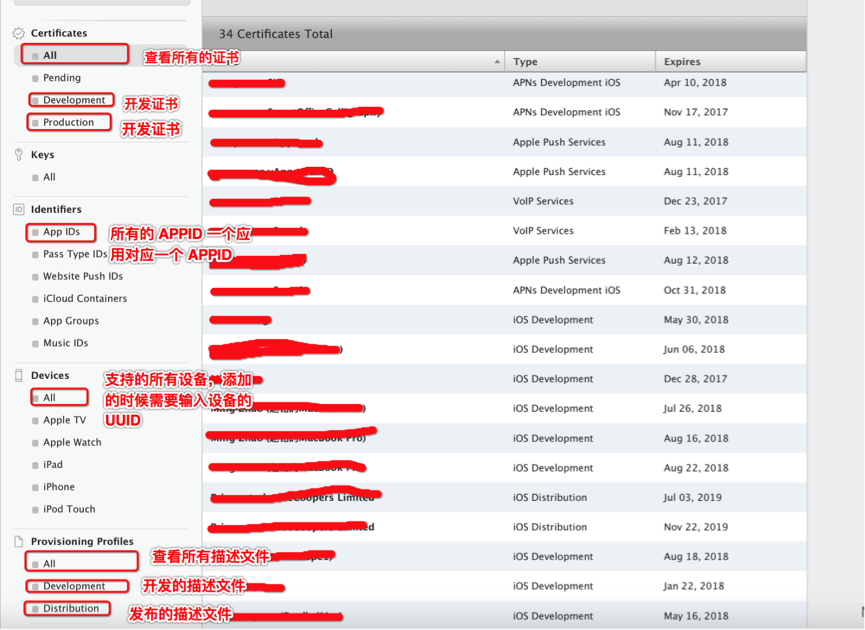The image size is (865, 630).
Task: Open Distribution provisioning profiles
Action: pyautogui.click(x=71, y=608)
